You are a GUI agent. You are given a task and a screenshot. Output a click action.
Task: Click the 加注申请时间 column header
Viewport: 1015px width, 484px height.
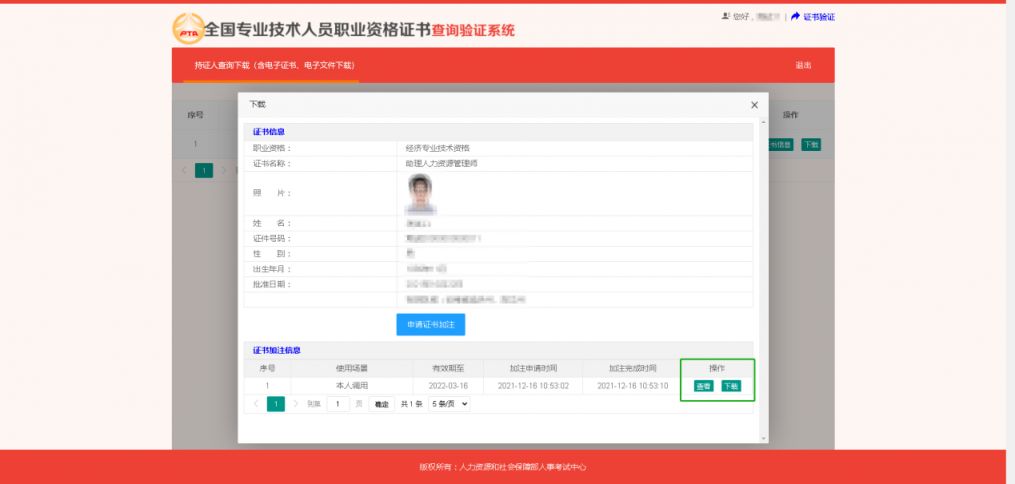click(533, 368)
